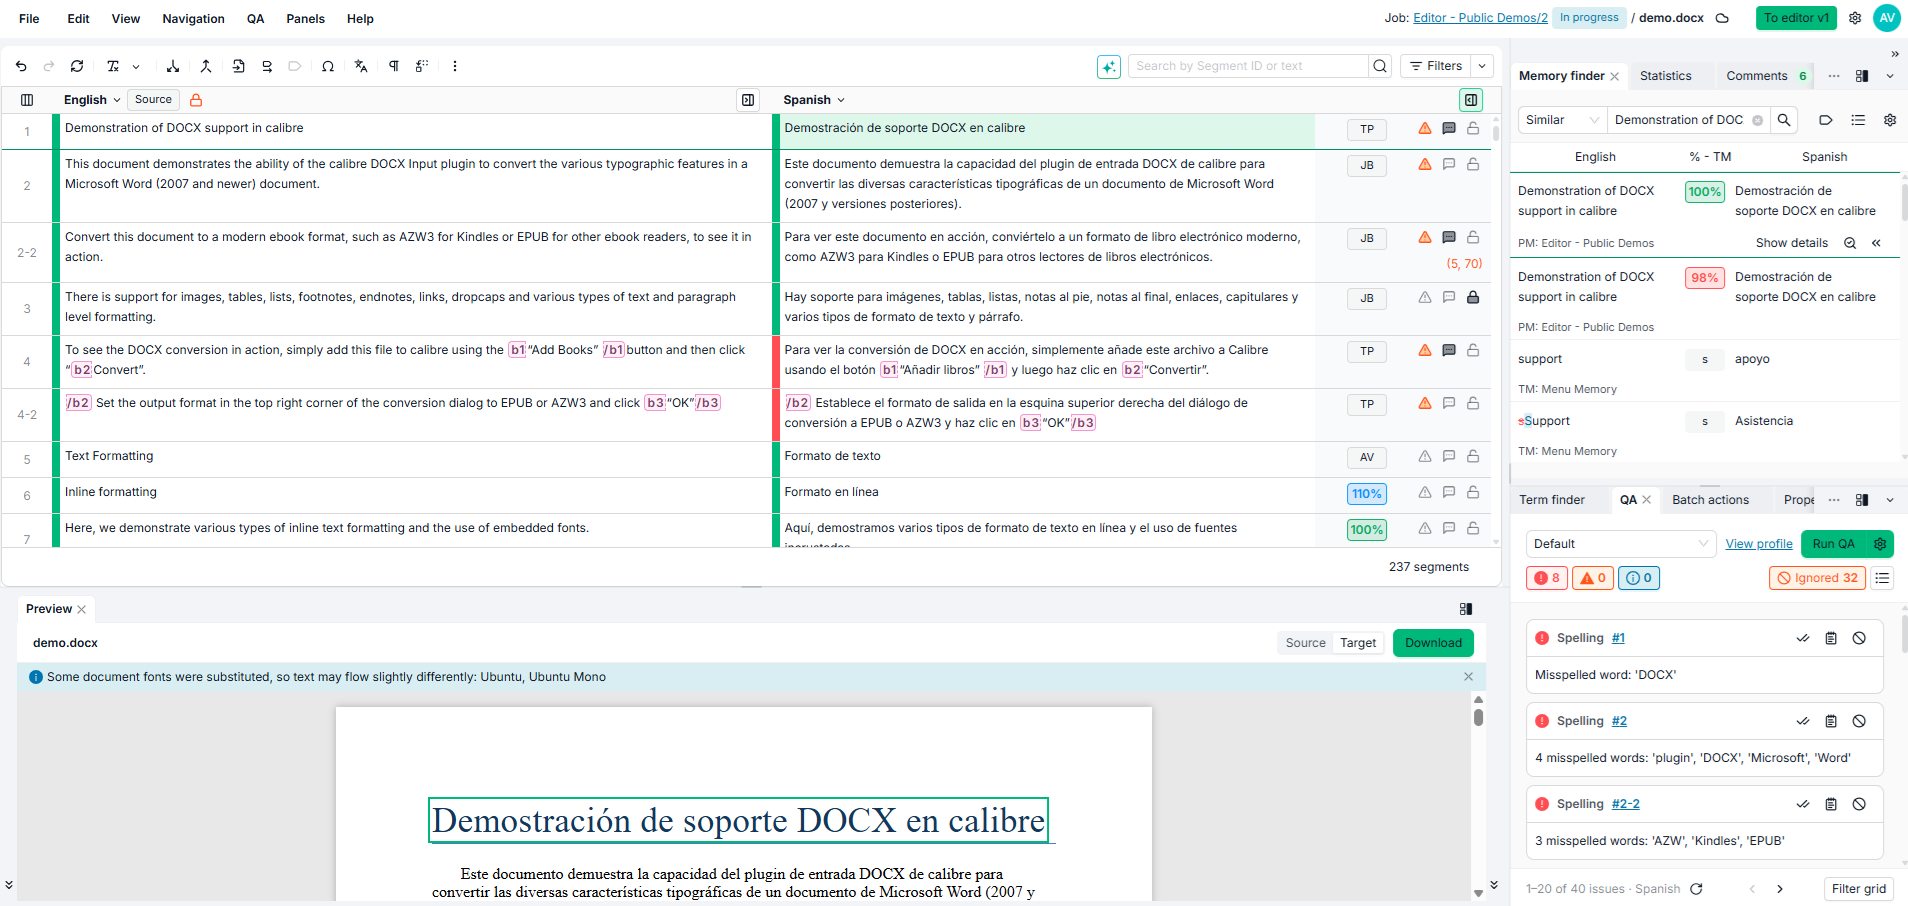Switch to the Batch actions tab
The width and height of the screenshot is (1908, 906).
coord(1711,500)
